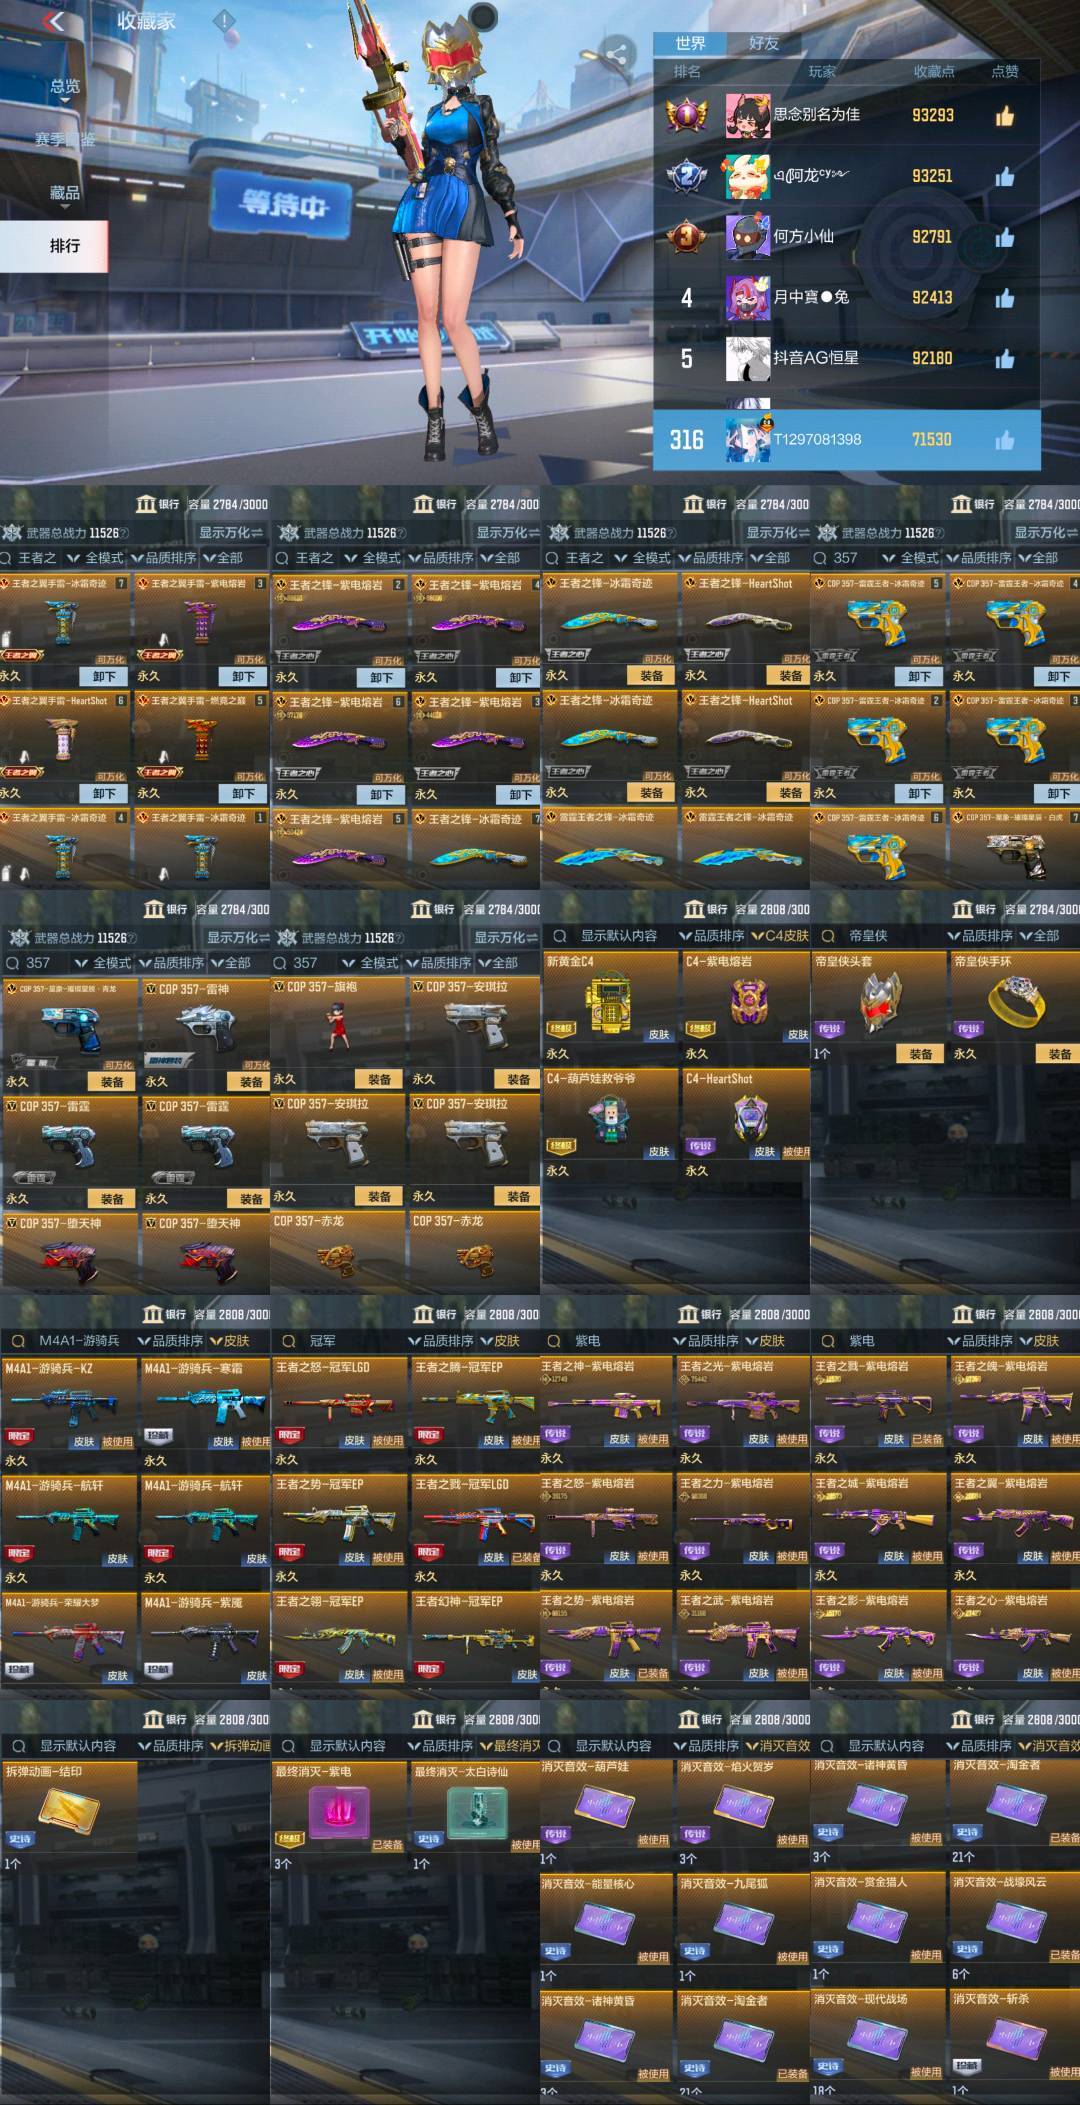Open 全部 filter in the 帝皇侠 panel
Image resolution: width=1080 pixels, height=2105 pixels.
pos(1039,936)
